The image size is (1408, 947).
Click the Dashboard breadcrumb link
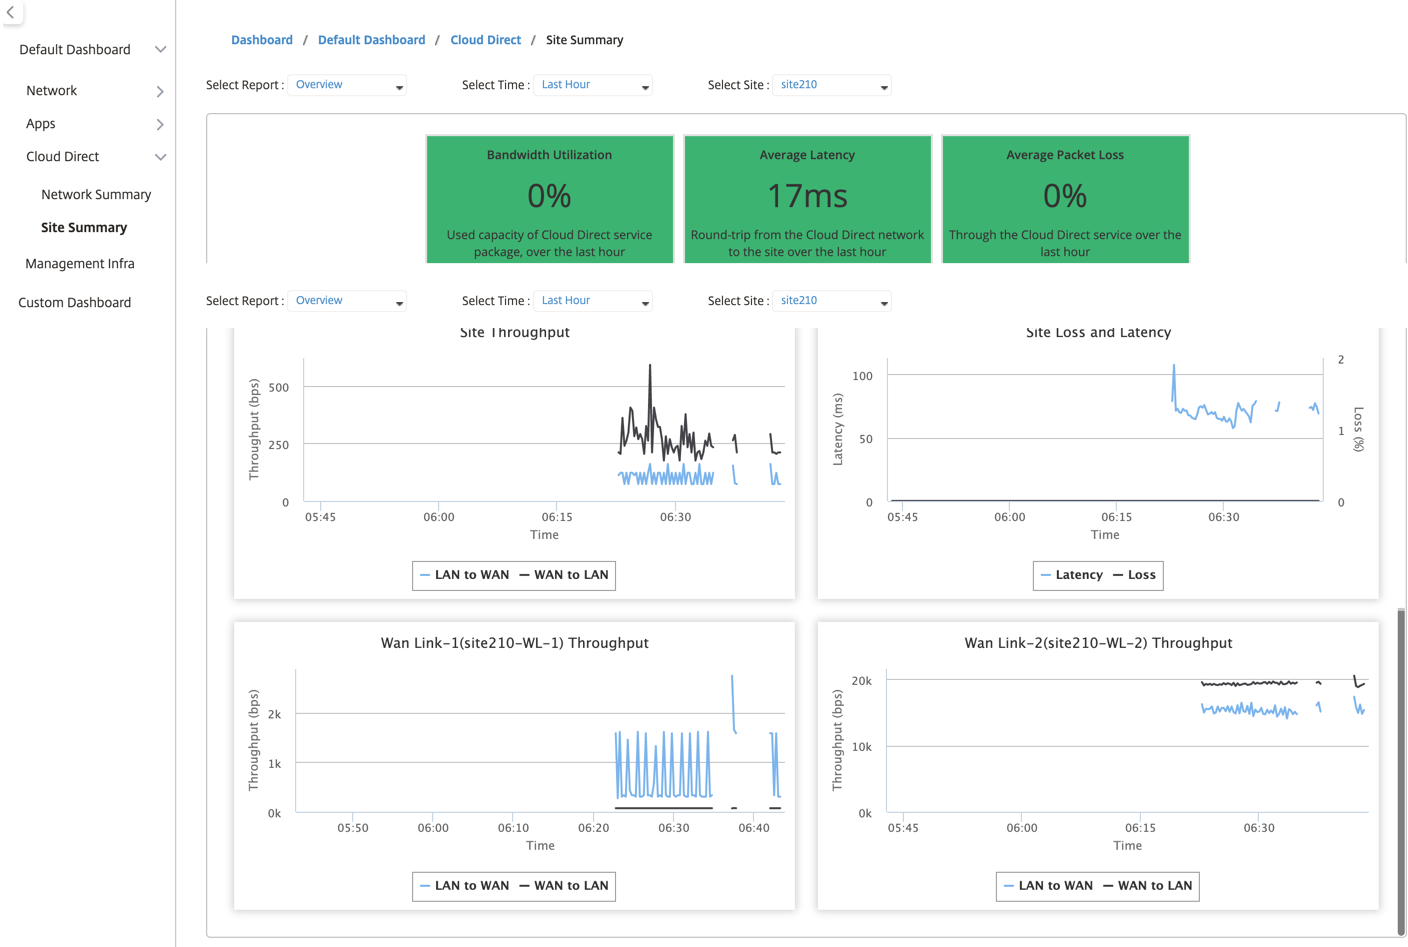click(262, 40)
